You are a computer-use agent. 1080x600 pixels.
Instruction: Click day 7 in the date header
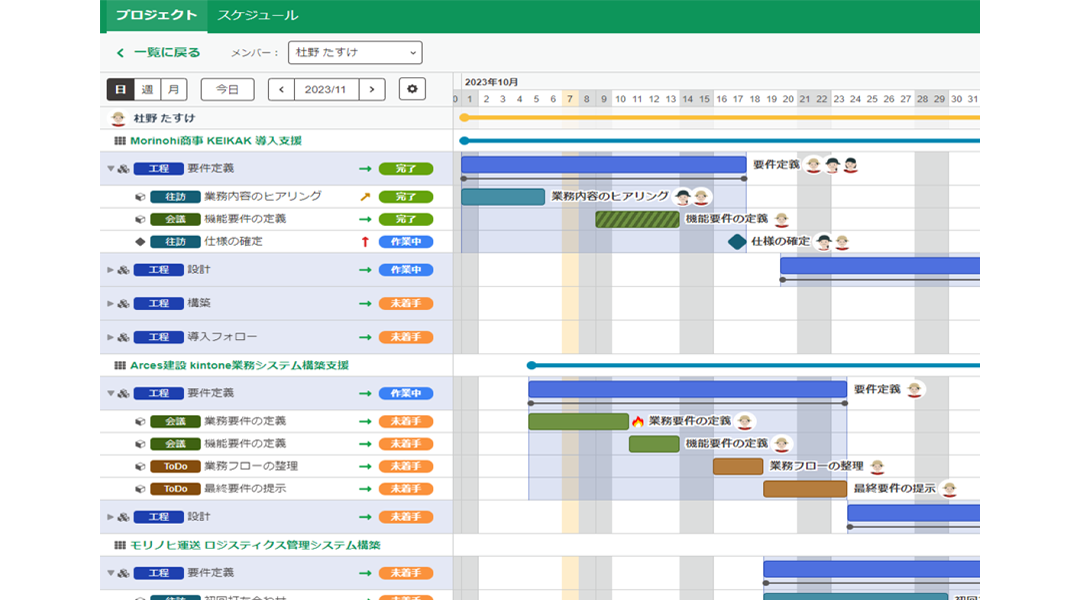(570, 99)
